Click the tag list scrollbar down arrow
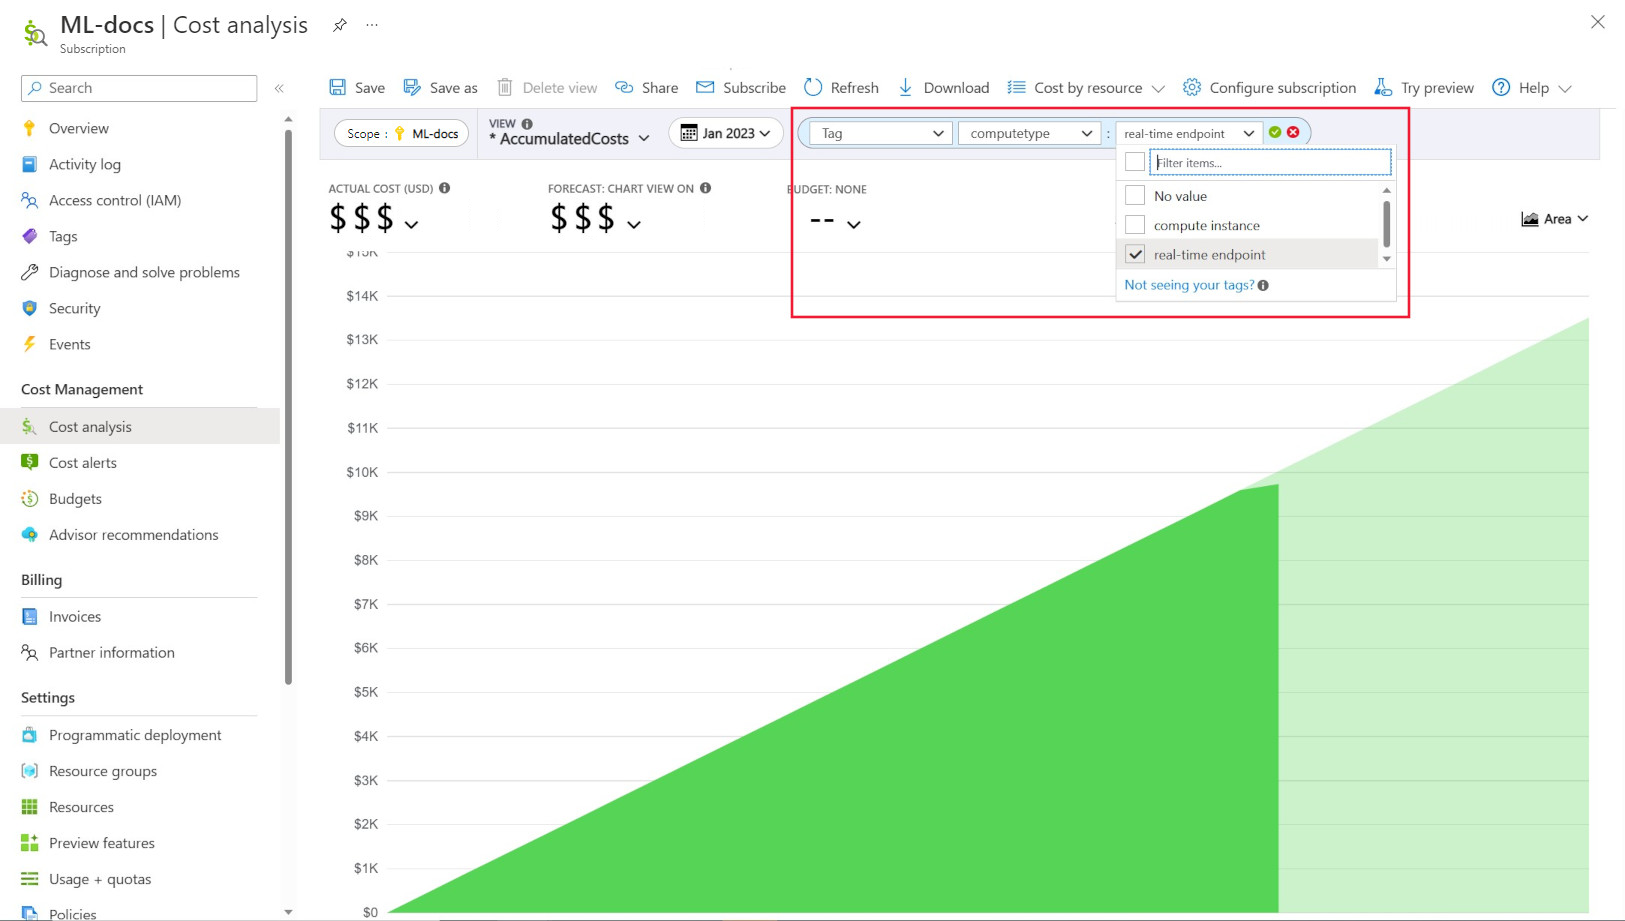The image size is (1625, 921). 1386,259
